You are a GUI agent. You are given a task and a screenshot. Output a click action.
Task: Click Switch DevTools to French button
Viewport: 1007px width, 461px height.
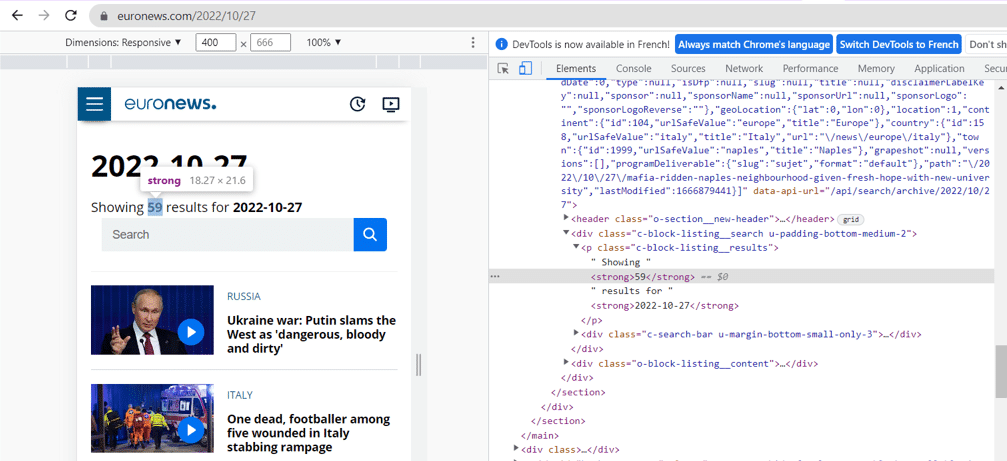898,44
